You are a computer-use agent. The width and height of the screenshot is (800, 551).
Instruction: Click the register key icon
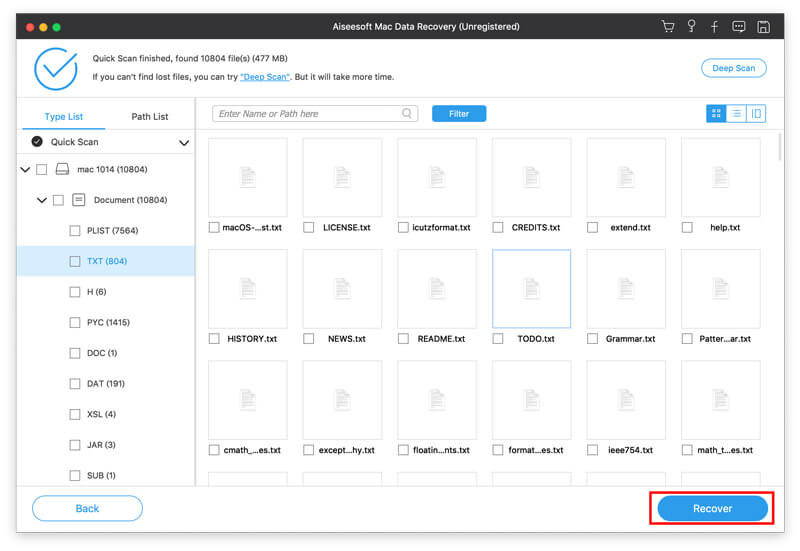pyautogui.click(x=691, y=26)
